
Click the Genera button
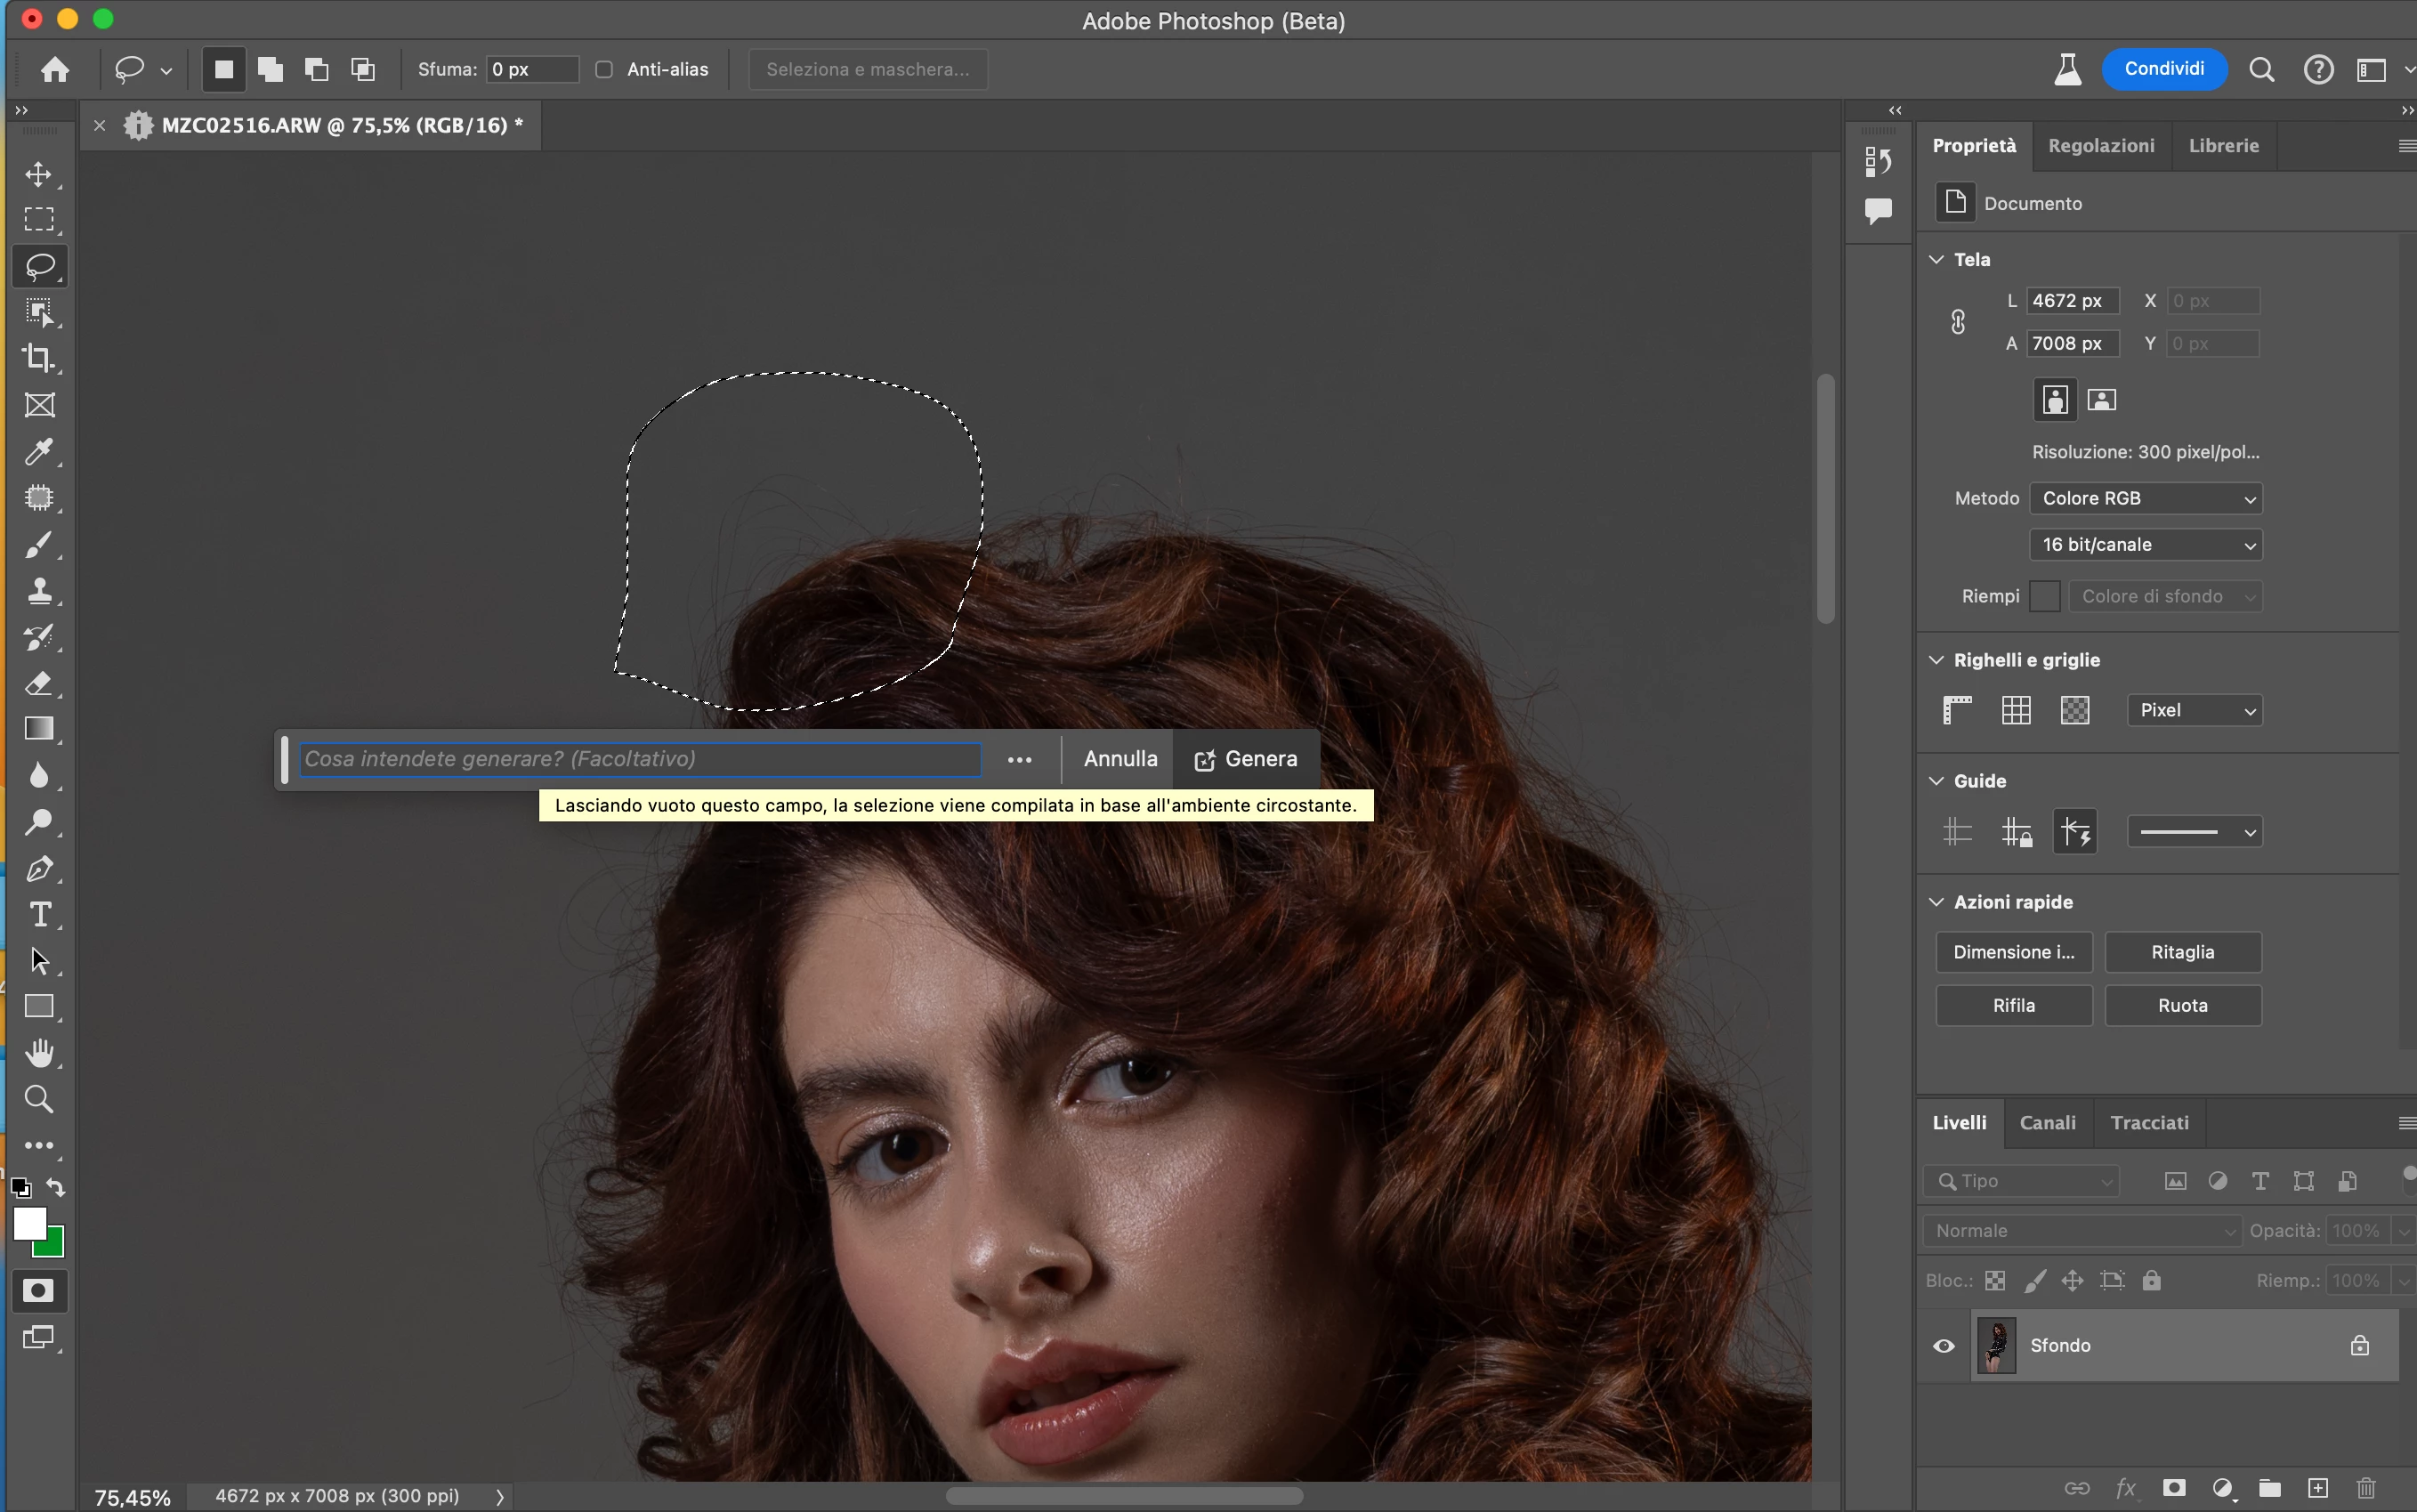[x=1246, y=759]
